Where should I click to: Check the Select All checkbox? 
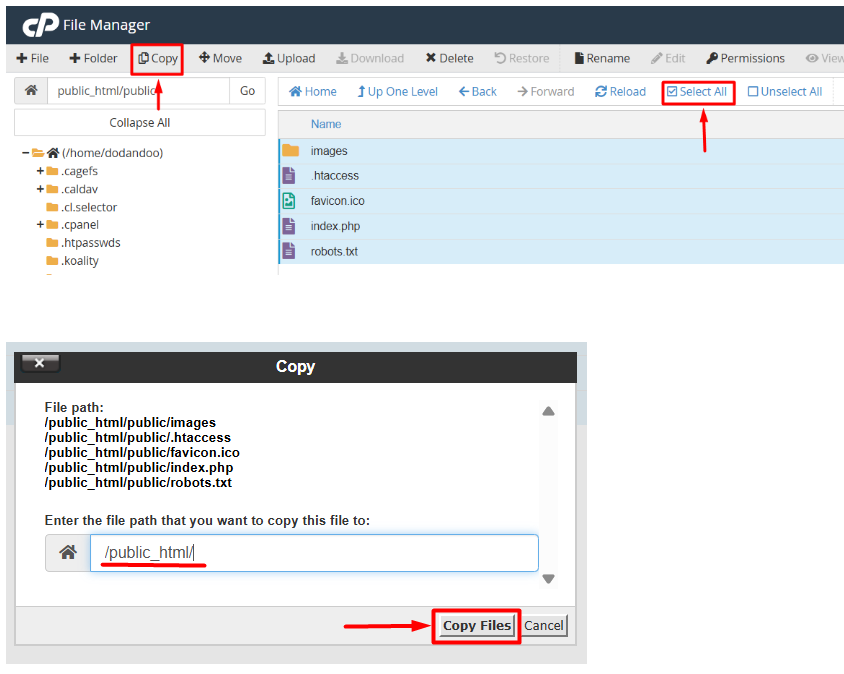coord(672,92)
